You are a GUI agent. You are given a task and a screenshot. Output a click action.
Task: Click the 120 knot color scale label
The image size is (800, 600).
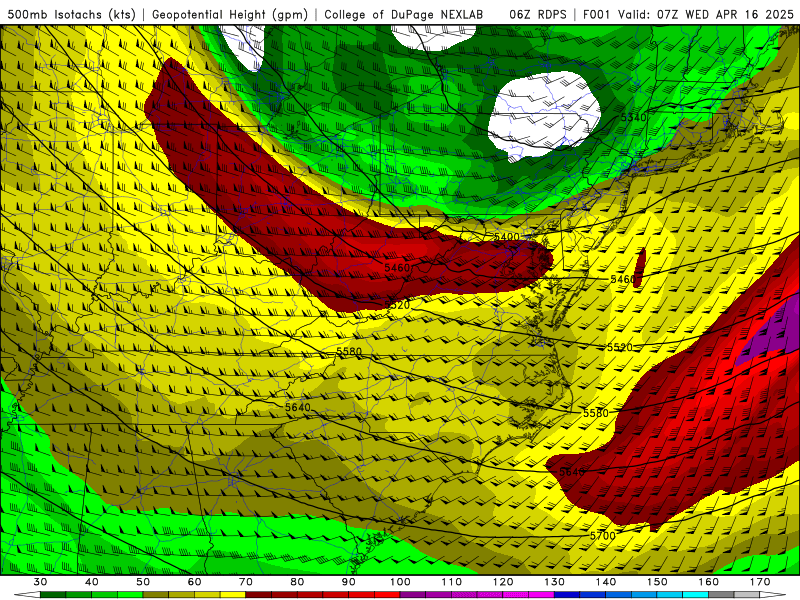[x=503, y=582]
